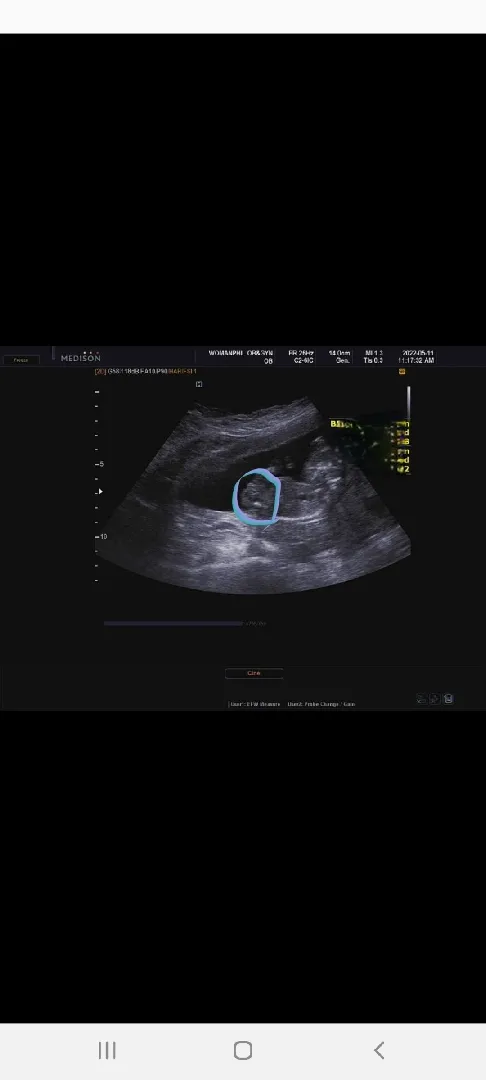Image resolution: width=486 pixels, height=1080 pixels.
Task: Click the grayscale bar at right of scan
Action: coord(408,403)
